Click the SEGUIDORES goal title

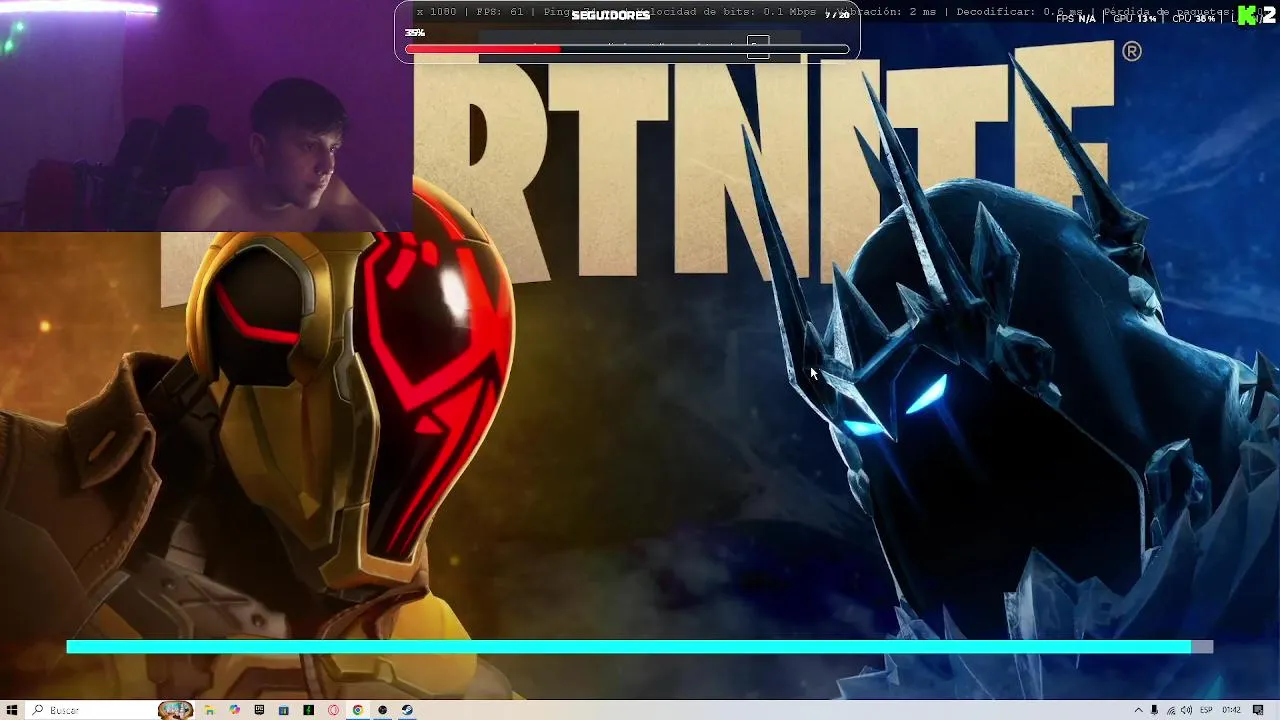click(610, 15)
